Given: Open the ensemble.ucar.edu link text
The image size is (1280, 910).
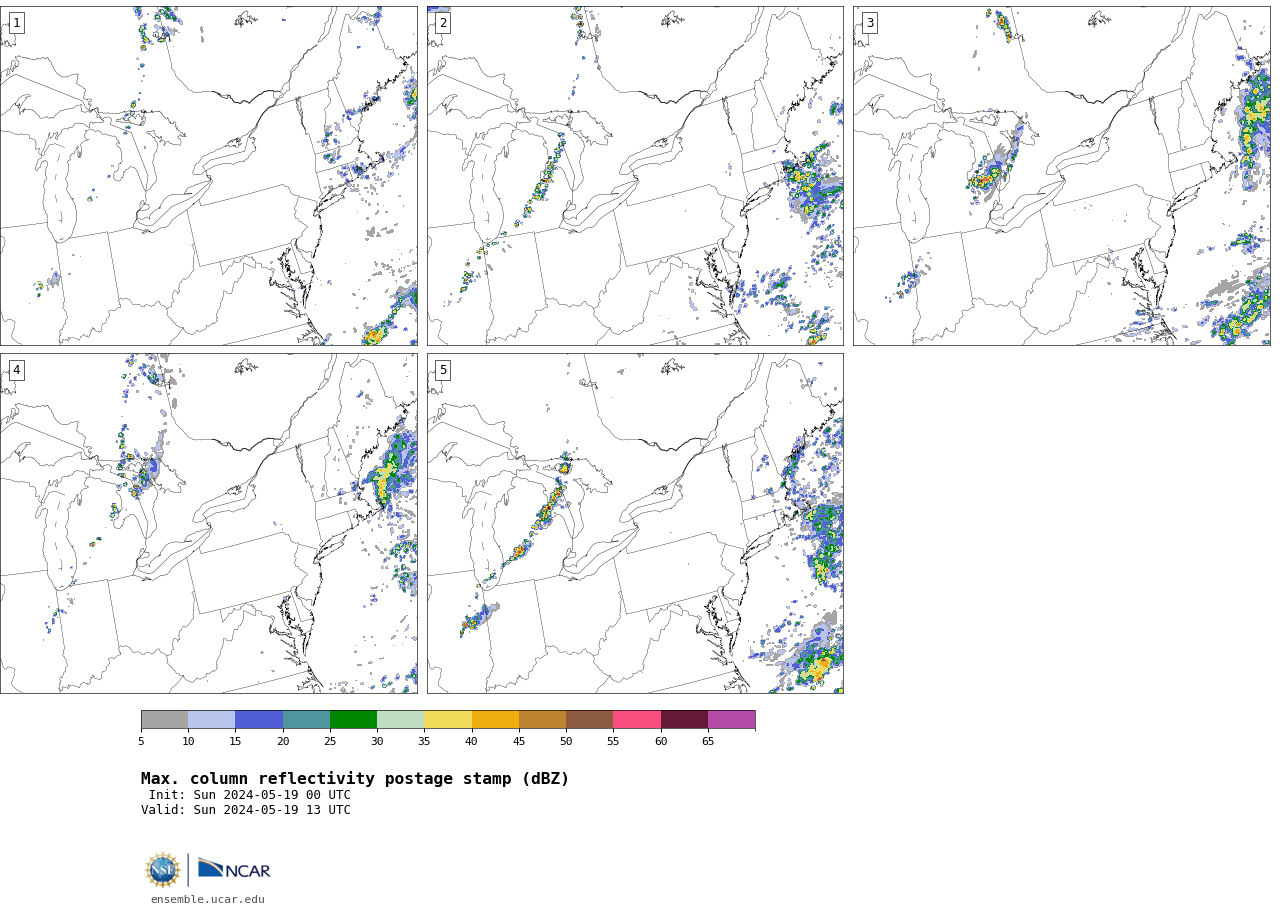Looking at the screenshot, I should (x=208, y=899).
